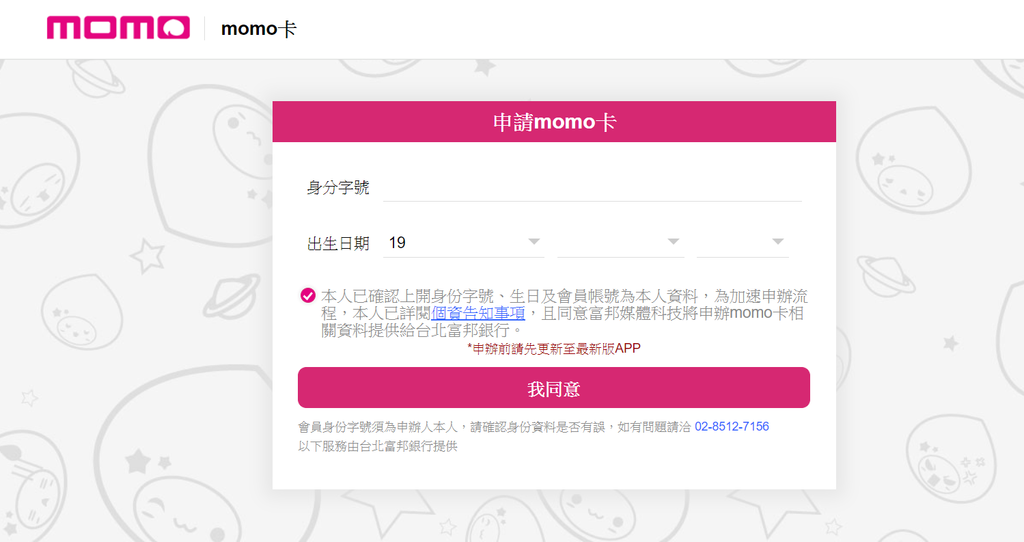Click the 以下服務由台北富邦銀行提供 footer text
Image resolution: width=1024 pixels, height=542 pixels.
(x=377, y=447)
